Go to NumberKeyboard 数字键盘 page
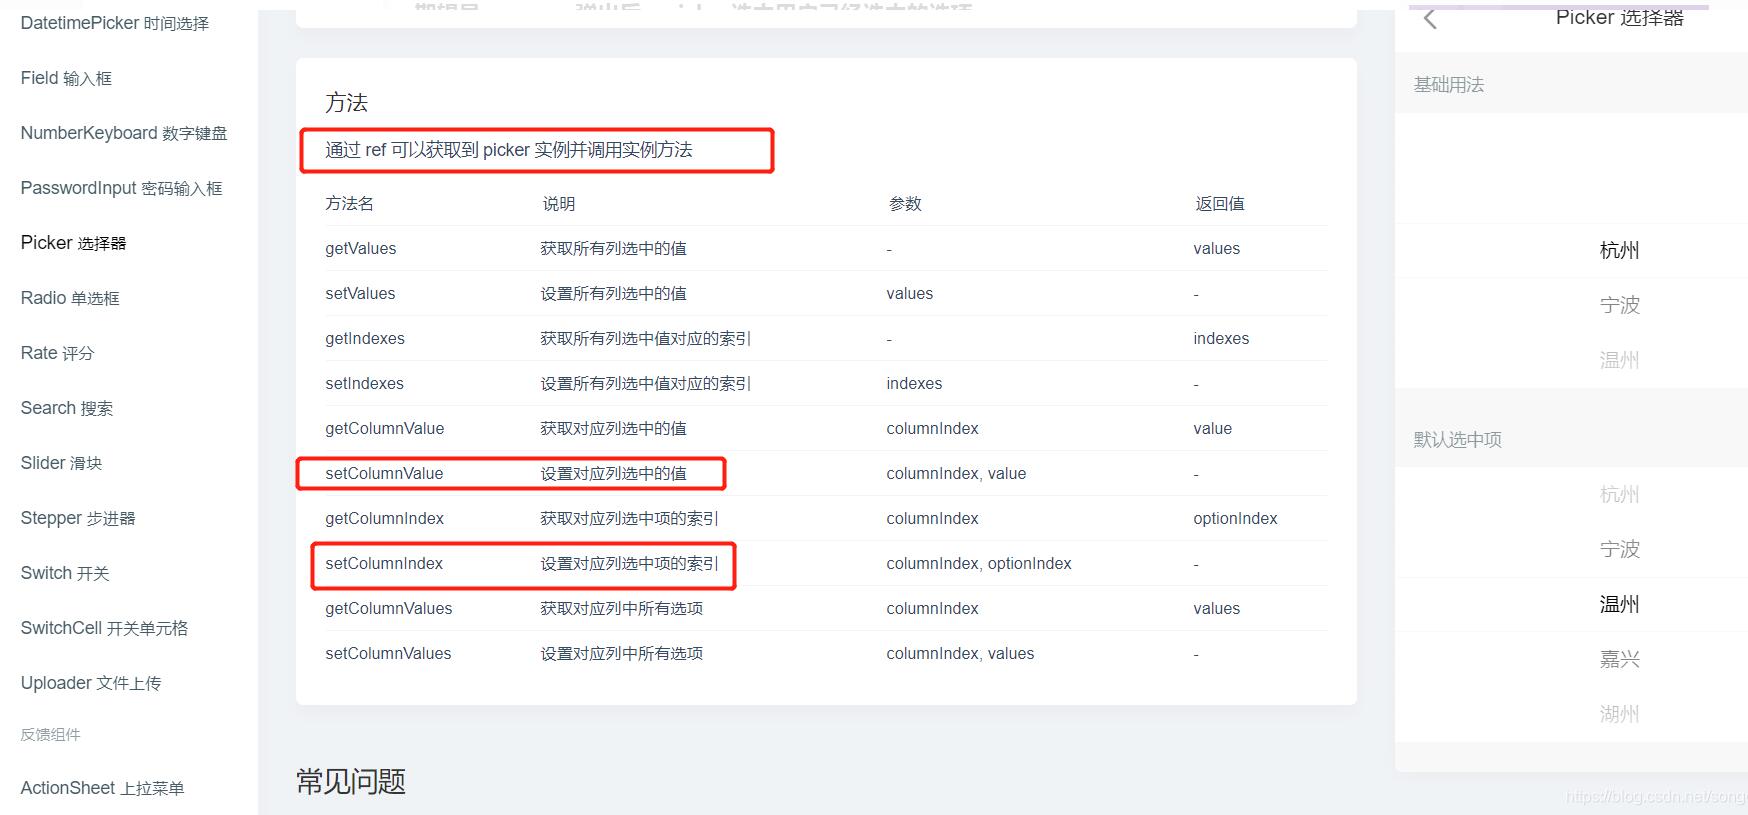Image resolution: width=1748 pixels, height=815 pixels. tap(124, 133)
